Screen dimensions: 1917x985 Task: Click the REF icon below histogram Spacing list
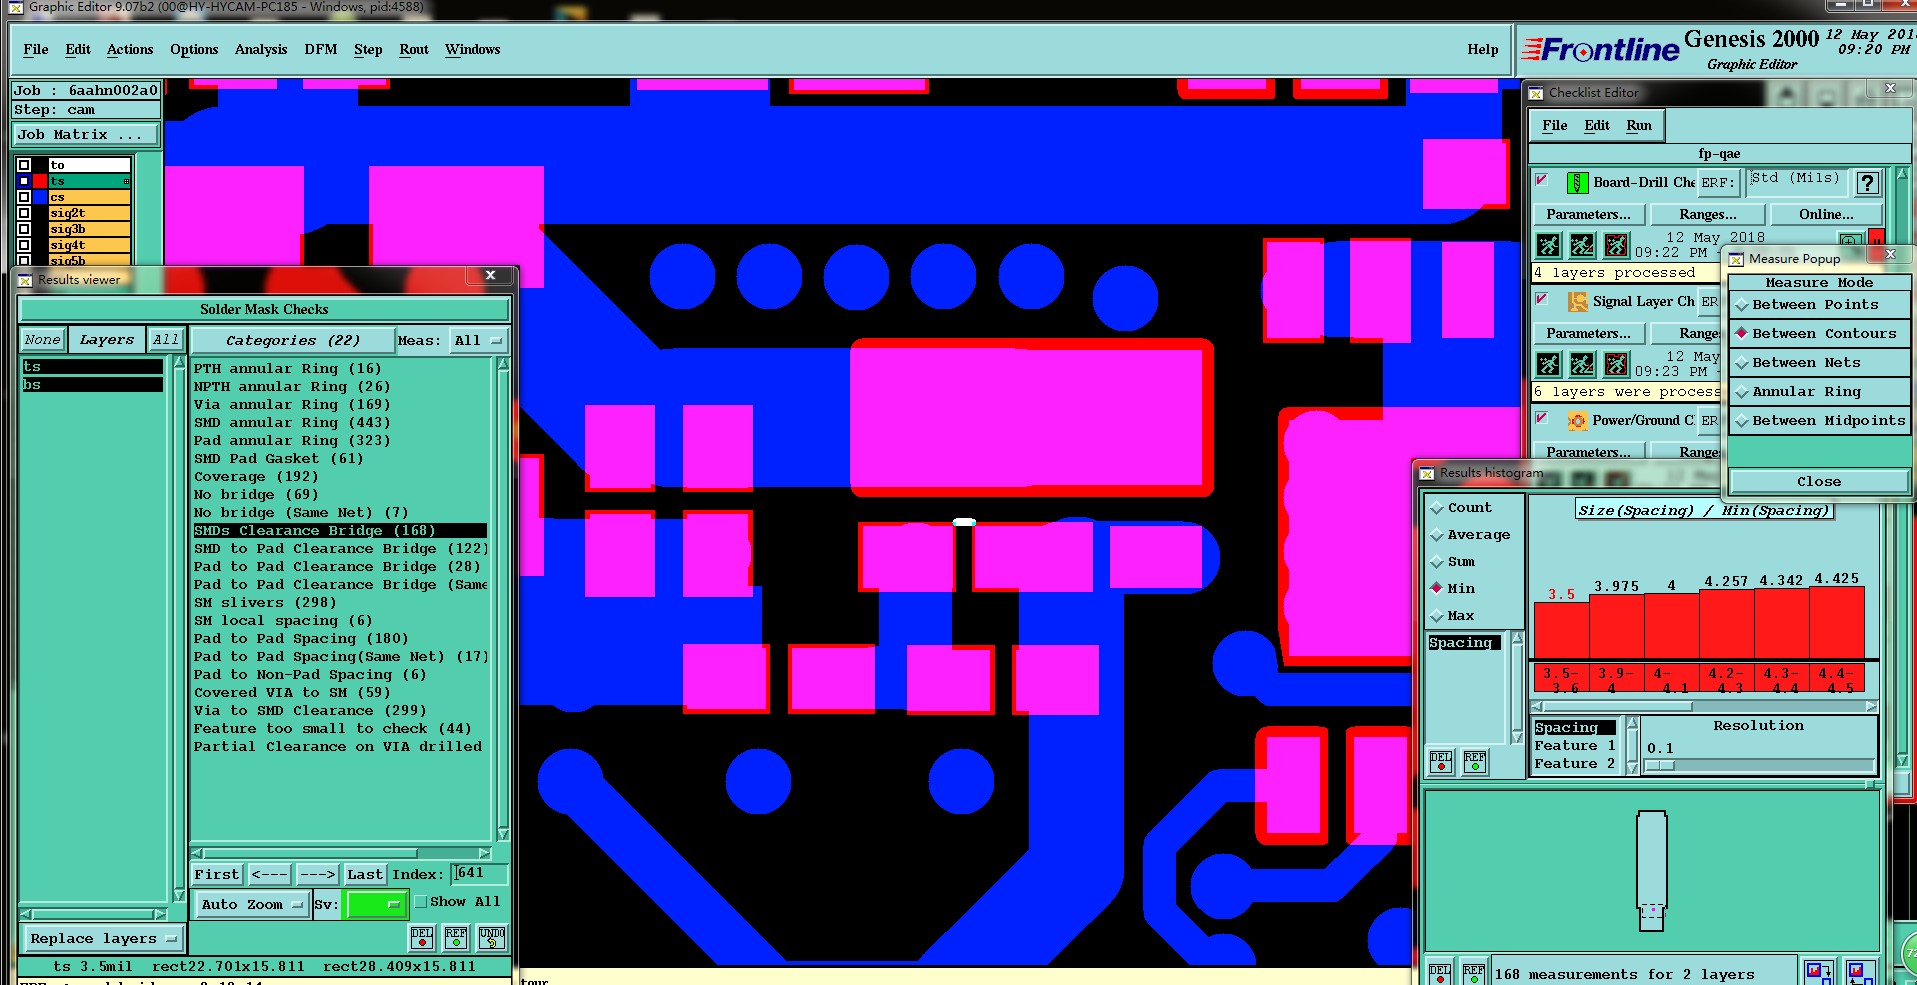coord(1475,762)
